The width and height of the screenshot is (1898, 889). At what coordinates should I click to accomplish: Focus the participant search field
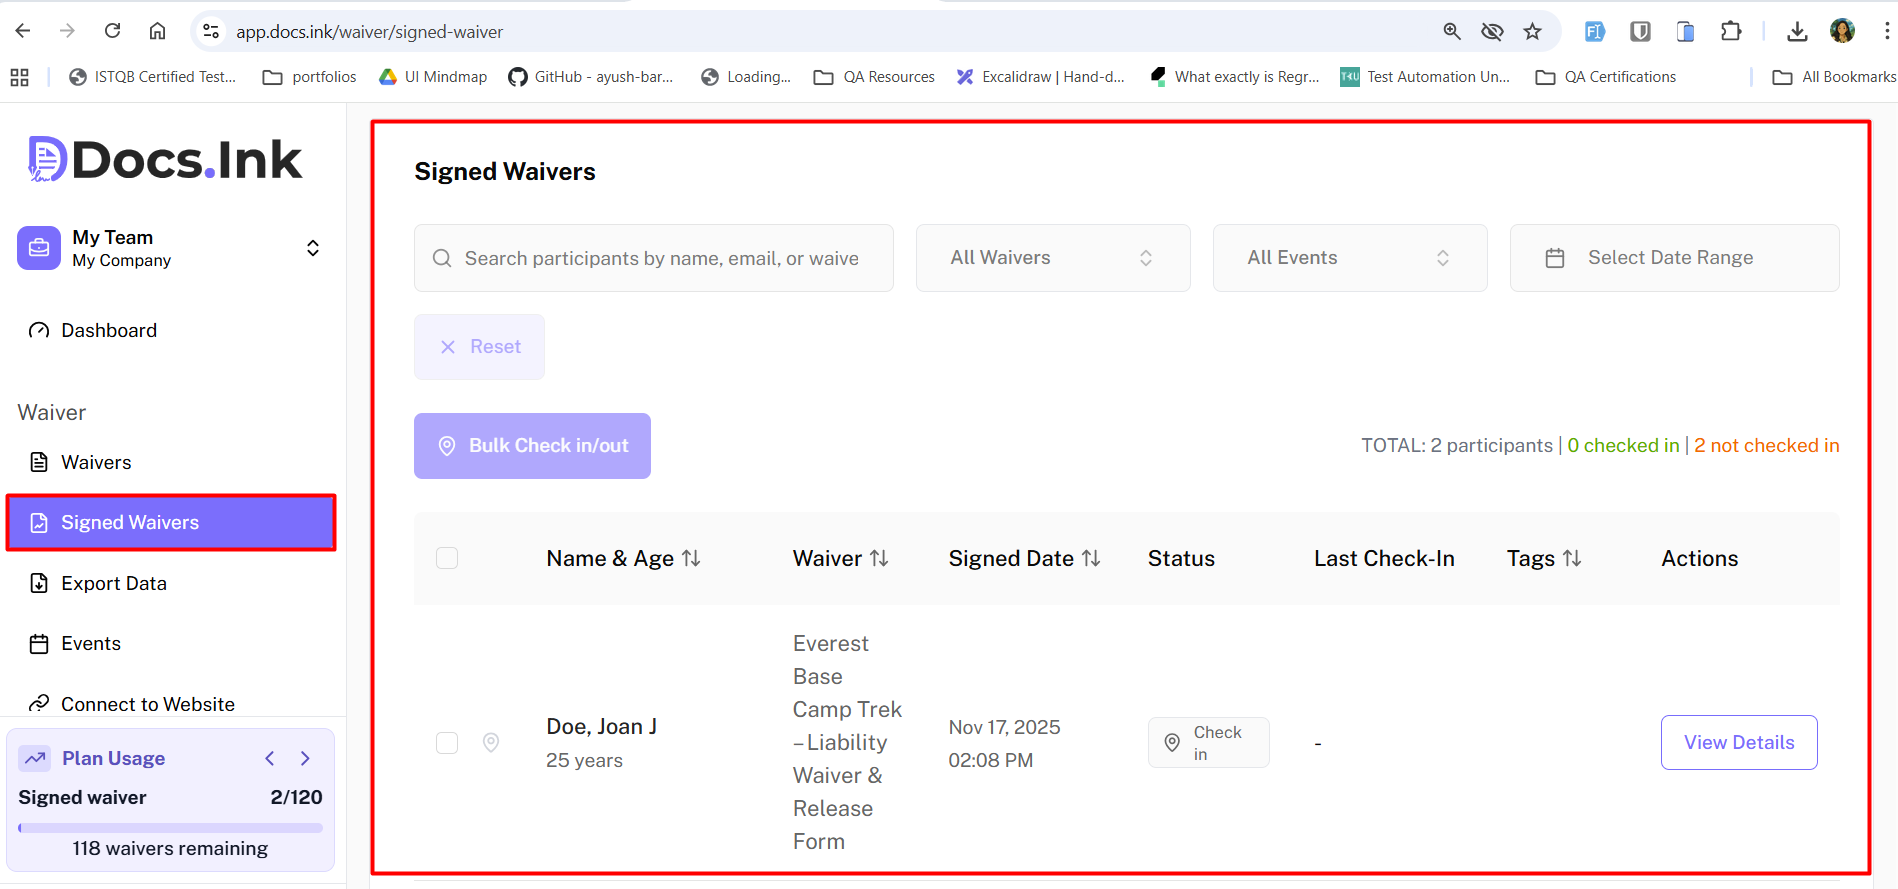(660, 258)
